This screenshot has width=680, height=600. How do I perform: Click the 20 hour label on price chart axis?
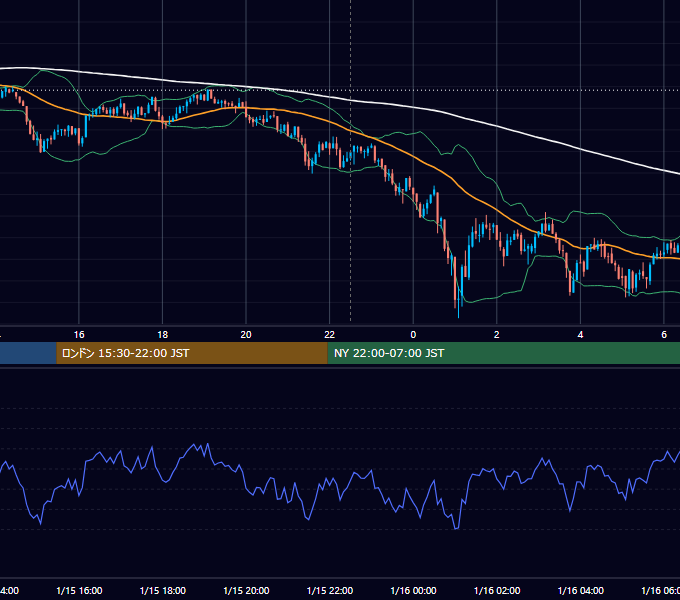(246, 334)
